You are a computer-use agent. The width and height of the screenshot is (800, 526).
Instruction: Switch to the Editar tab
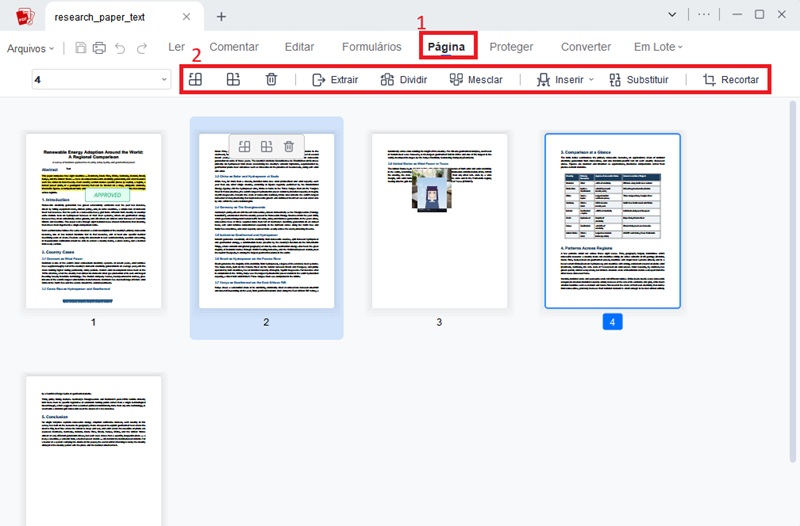[299, 47]
